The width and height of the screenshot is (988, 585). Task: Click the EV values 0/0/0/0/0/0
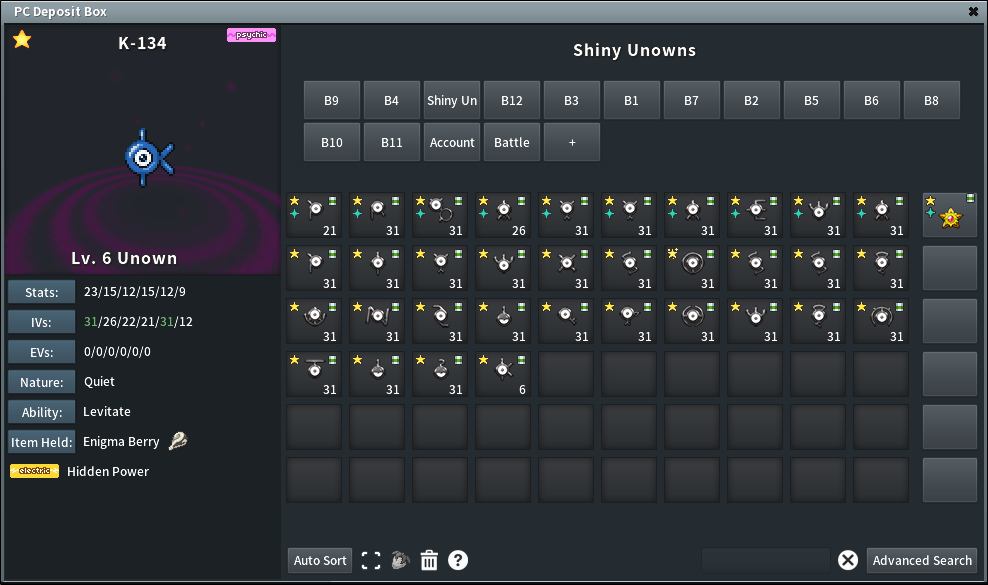tap(117, 352)
